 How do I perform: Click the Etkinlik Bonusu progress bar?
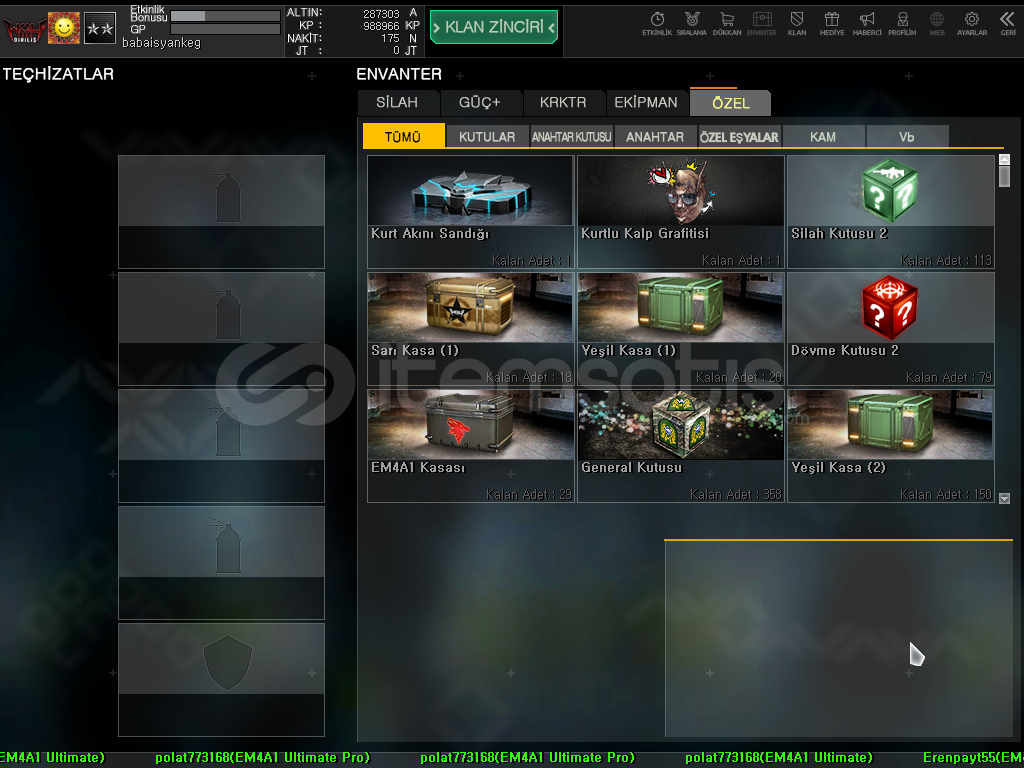click(225, 16)
